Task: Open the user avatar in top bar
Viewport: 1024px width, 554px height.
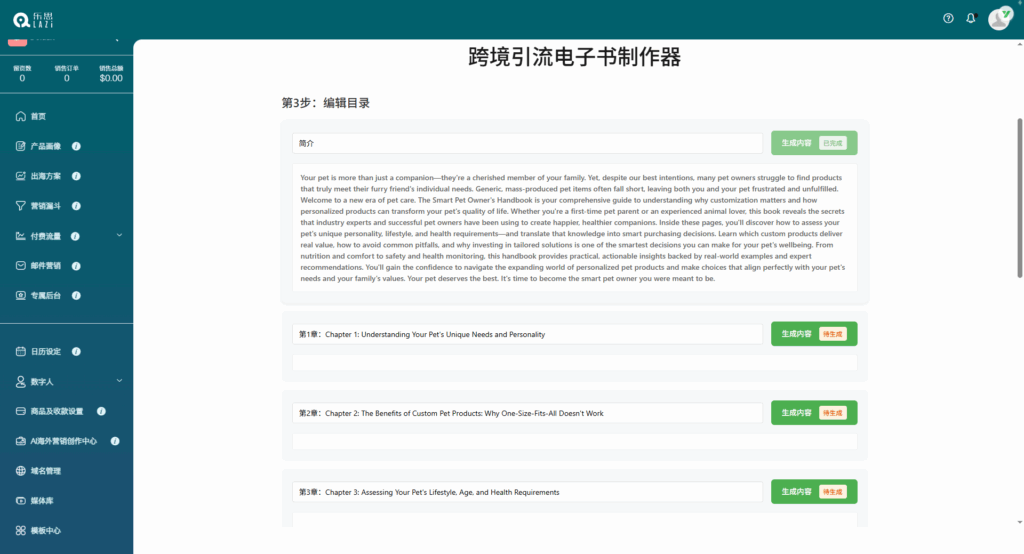Action: (999, 18)
